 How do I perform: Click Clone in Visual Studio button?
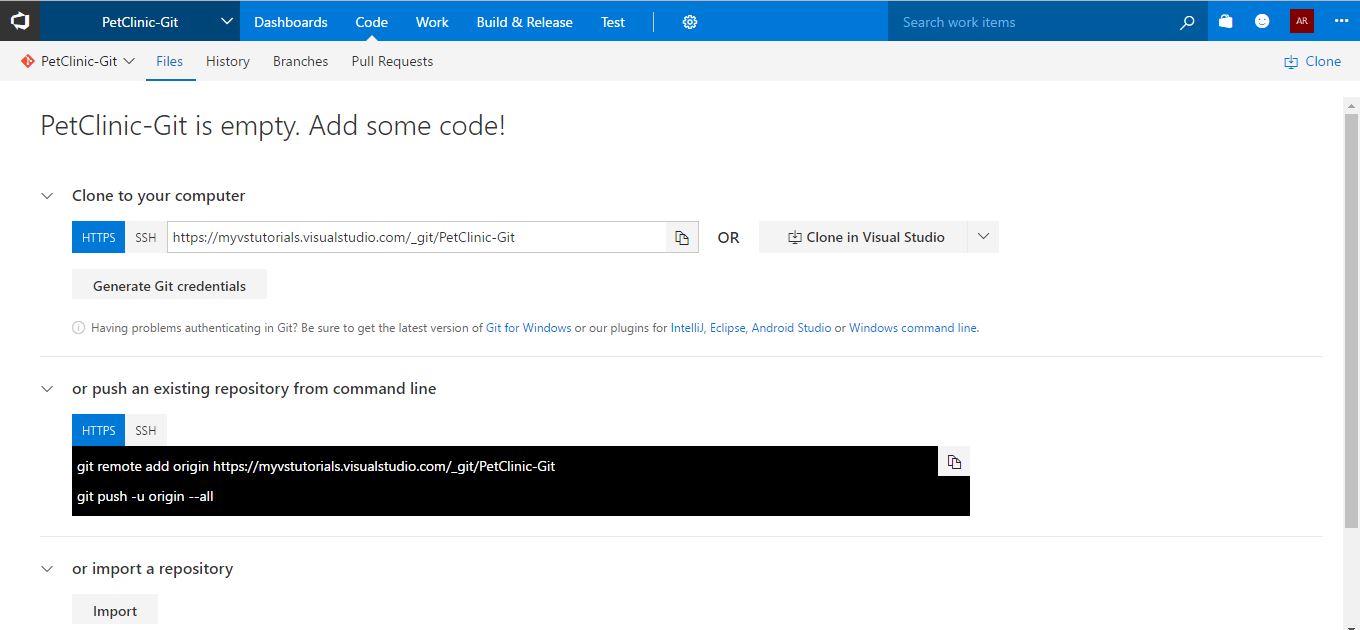pos(863,237)
